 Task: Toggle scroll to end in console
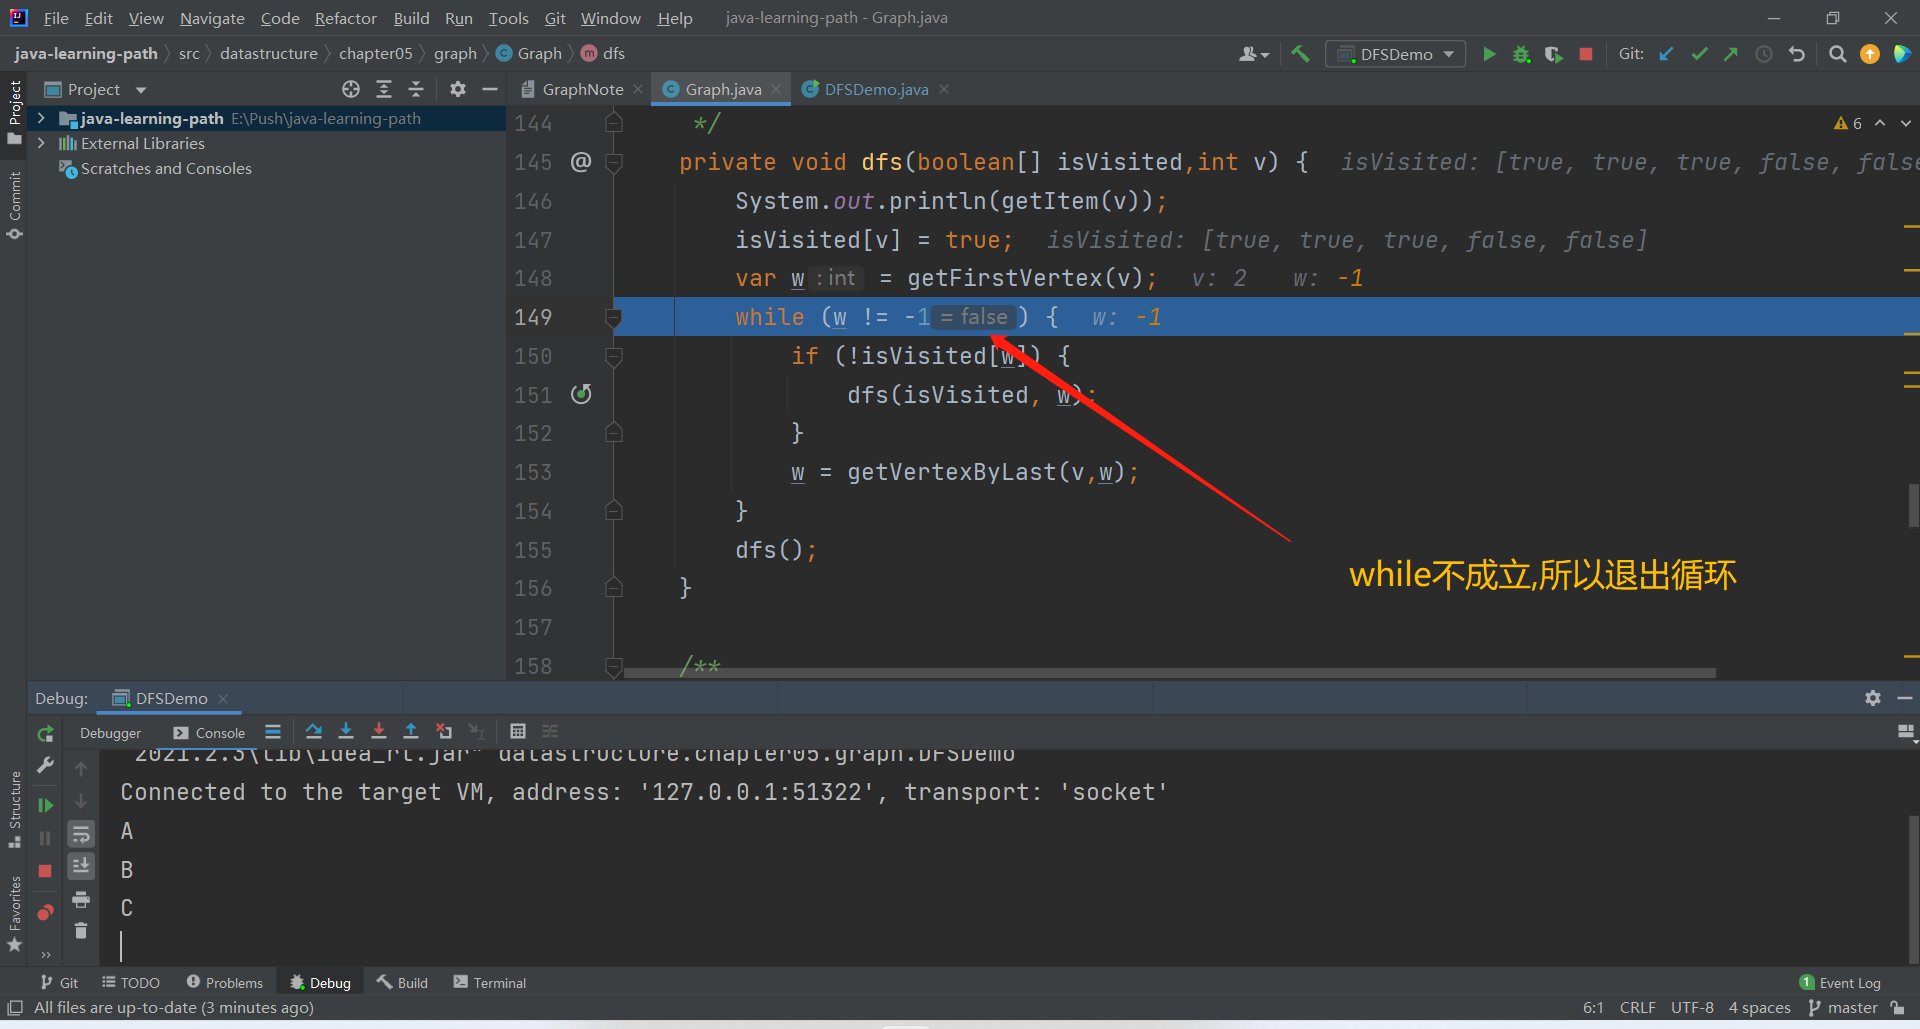[x=81, y=865]
